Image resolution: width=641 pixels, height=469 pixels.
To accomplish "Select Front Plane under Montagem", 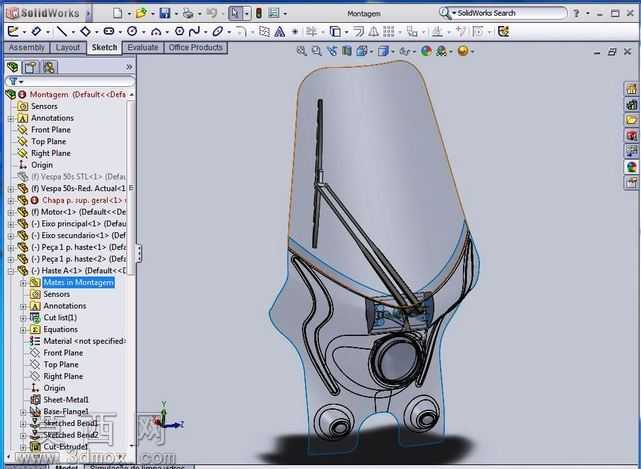I will [x=51, y=130].
